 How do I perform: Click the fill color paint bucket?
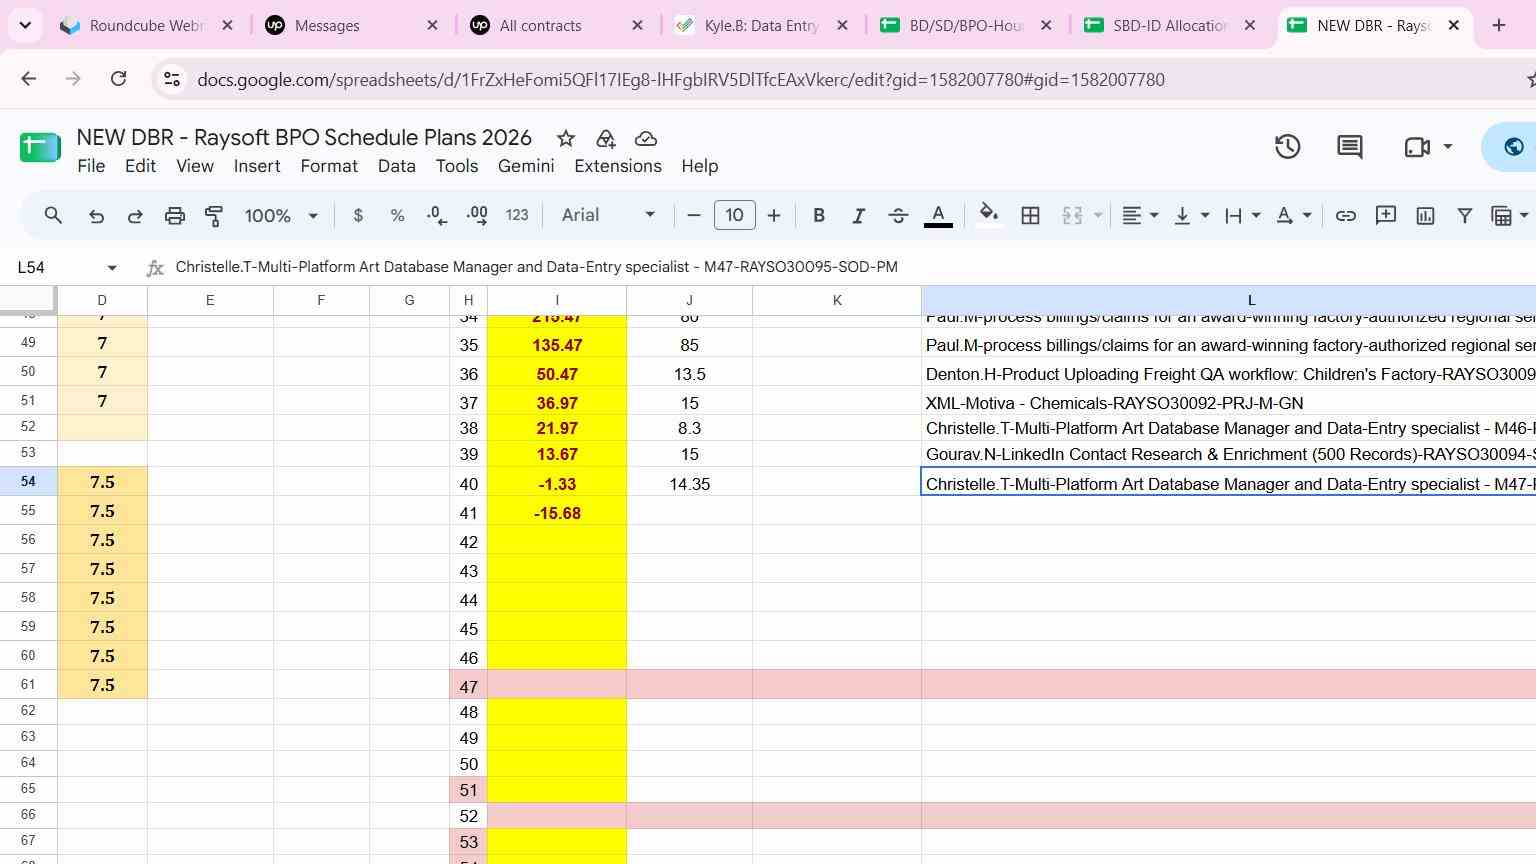coord(989,215)
